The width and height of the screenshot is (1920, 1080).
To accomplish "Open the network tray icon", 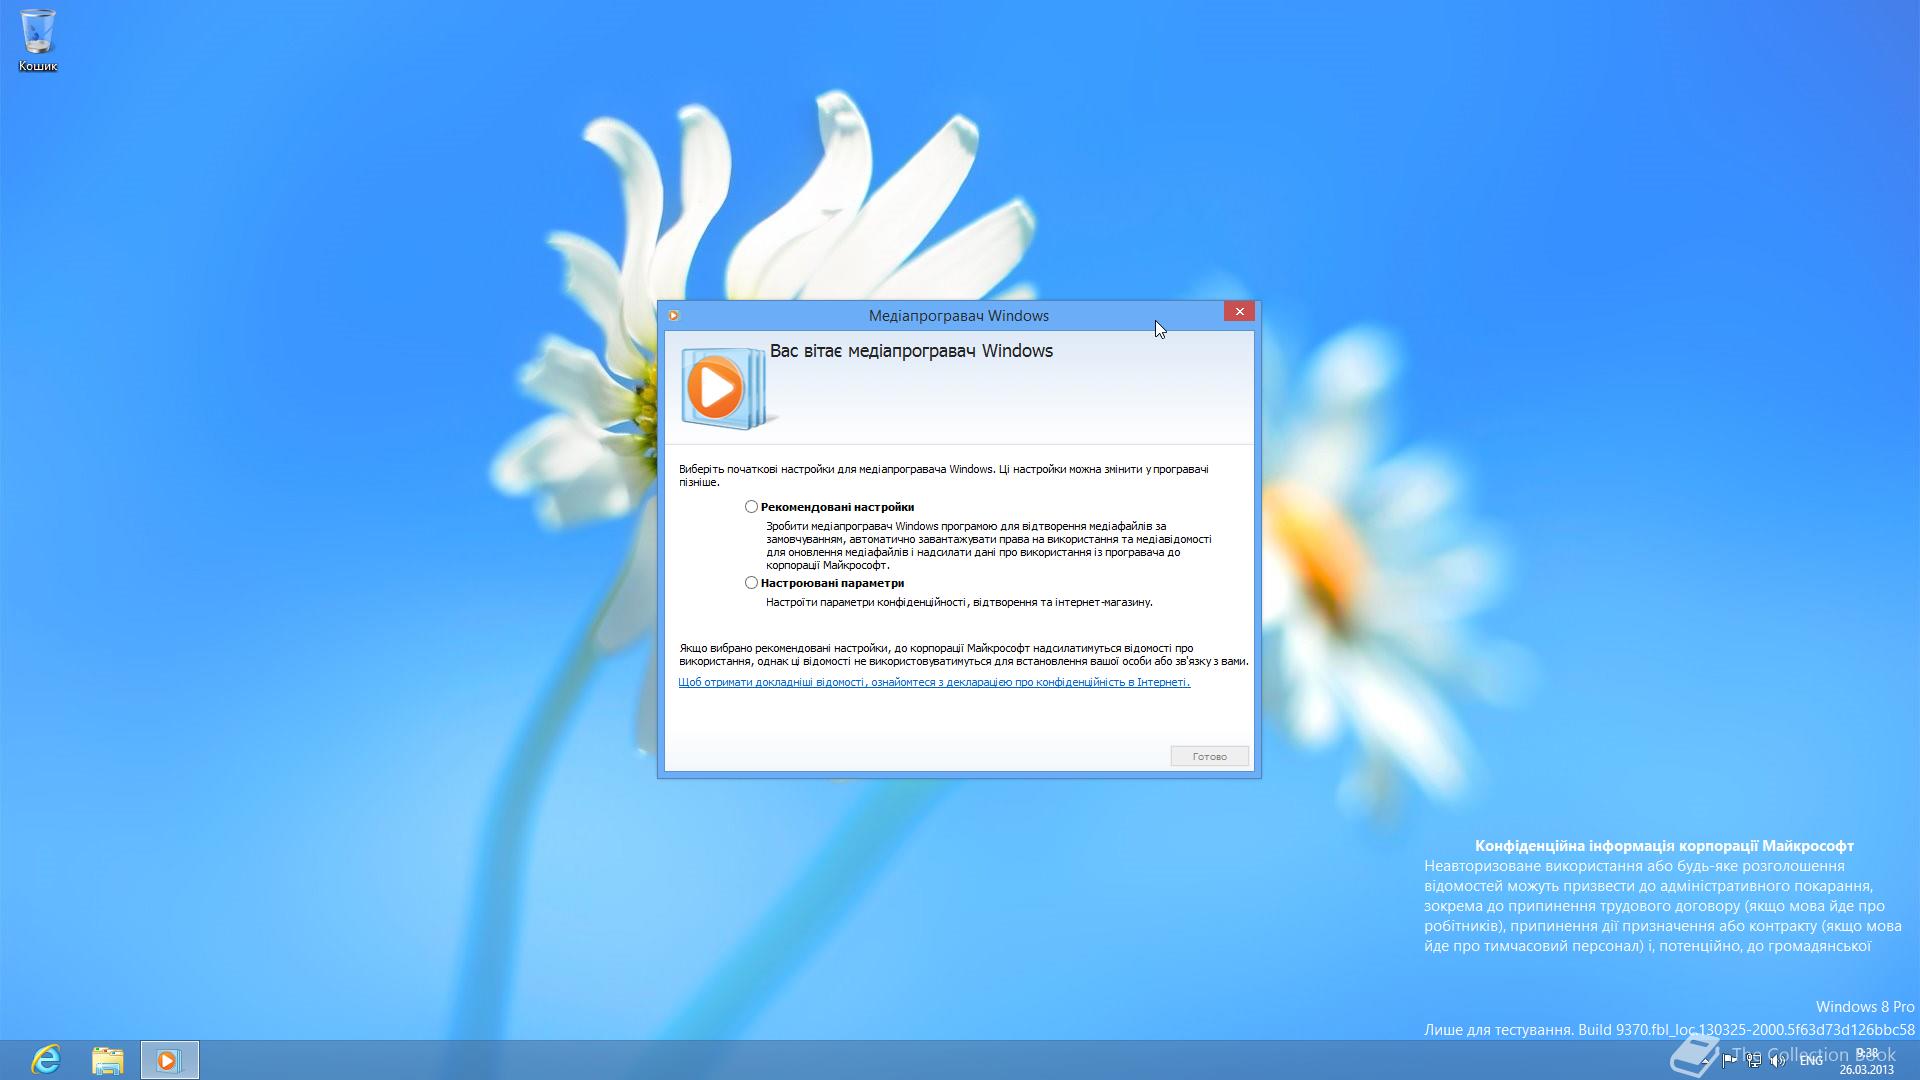I will pos(1754,1061).
